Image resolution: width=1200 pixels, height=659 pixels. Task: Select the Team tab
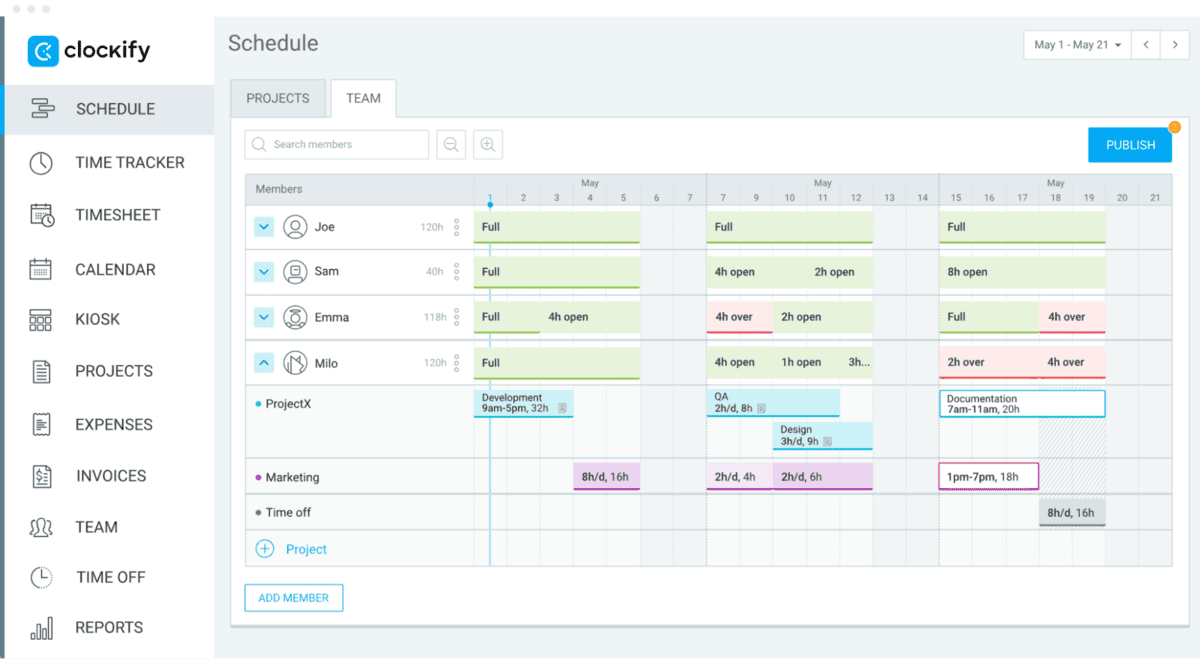click(x=363, y=98)
